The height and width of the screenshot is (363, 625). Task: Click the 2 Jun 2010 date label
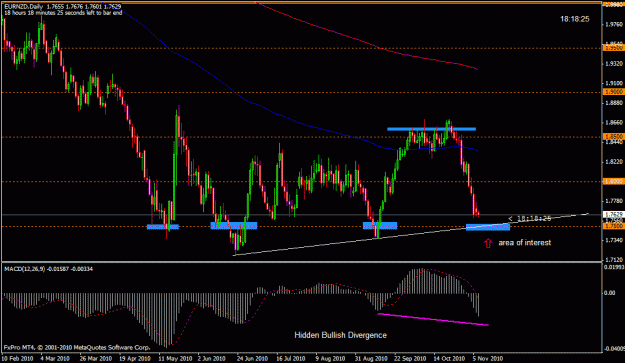coord(212,358)
